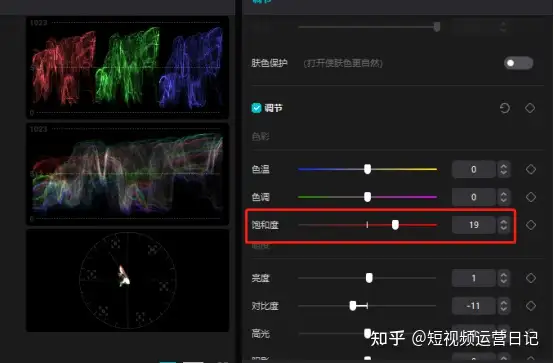
Task: Click the 色温 slider handle
Action: (367, 169)
